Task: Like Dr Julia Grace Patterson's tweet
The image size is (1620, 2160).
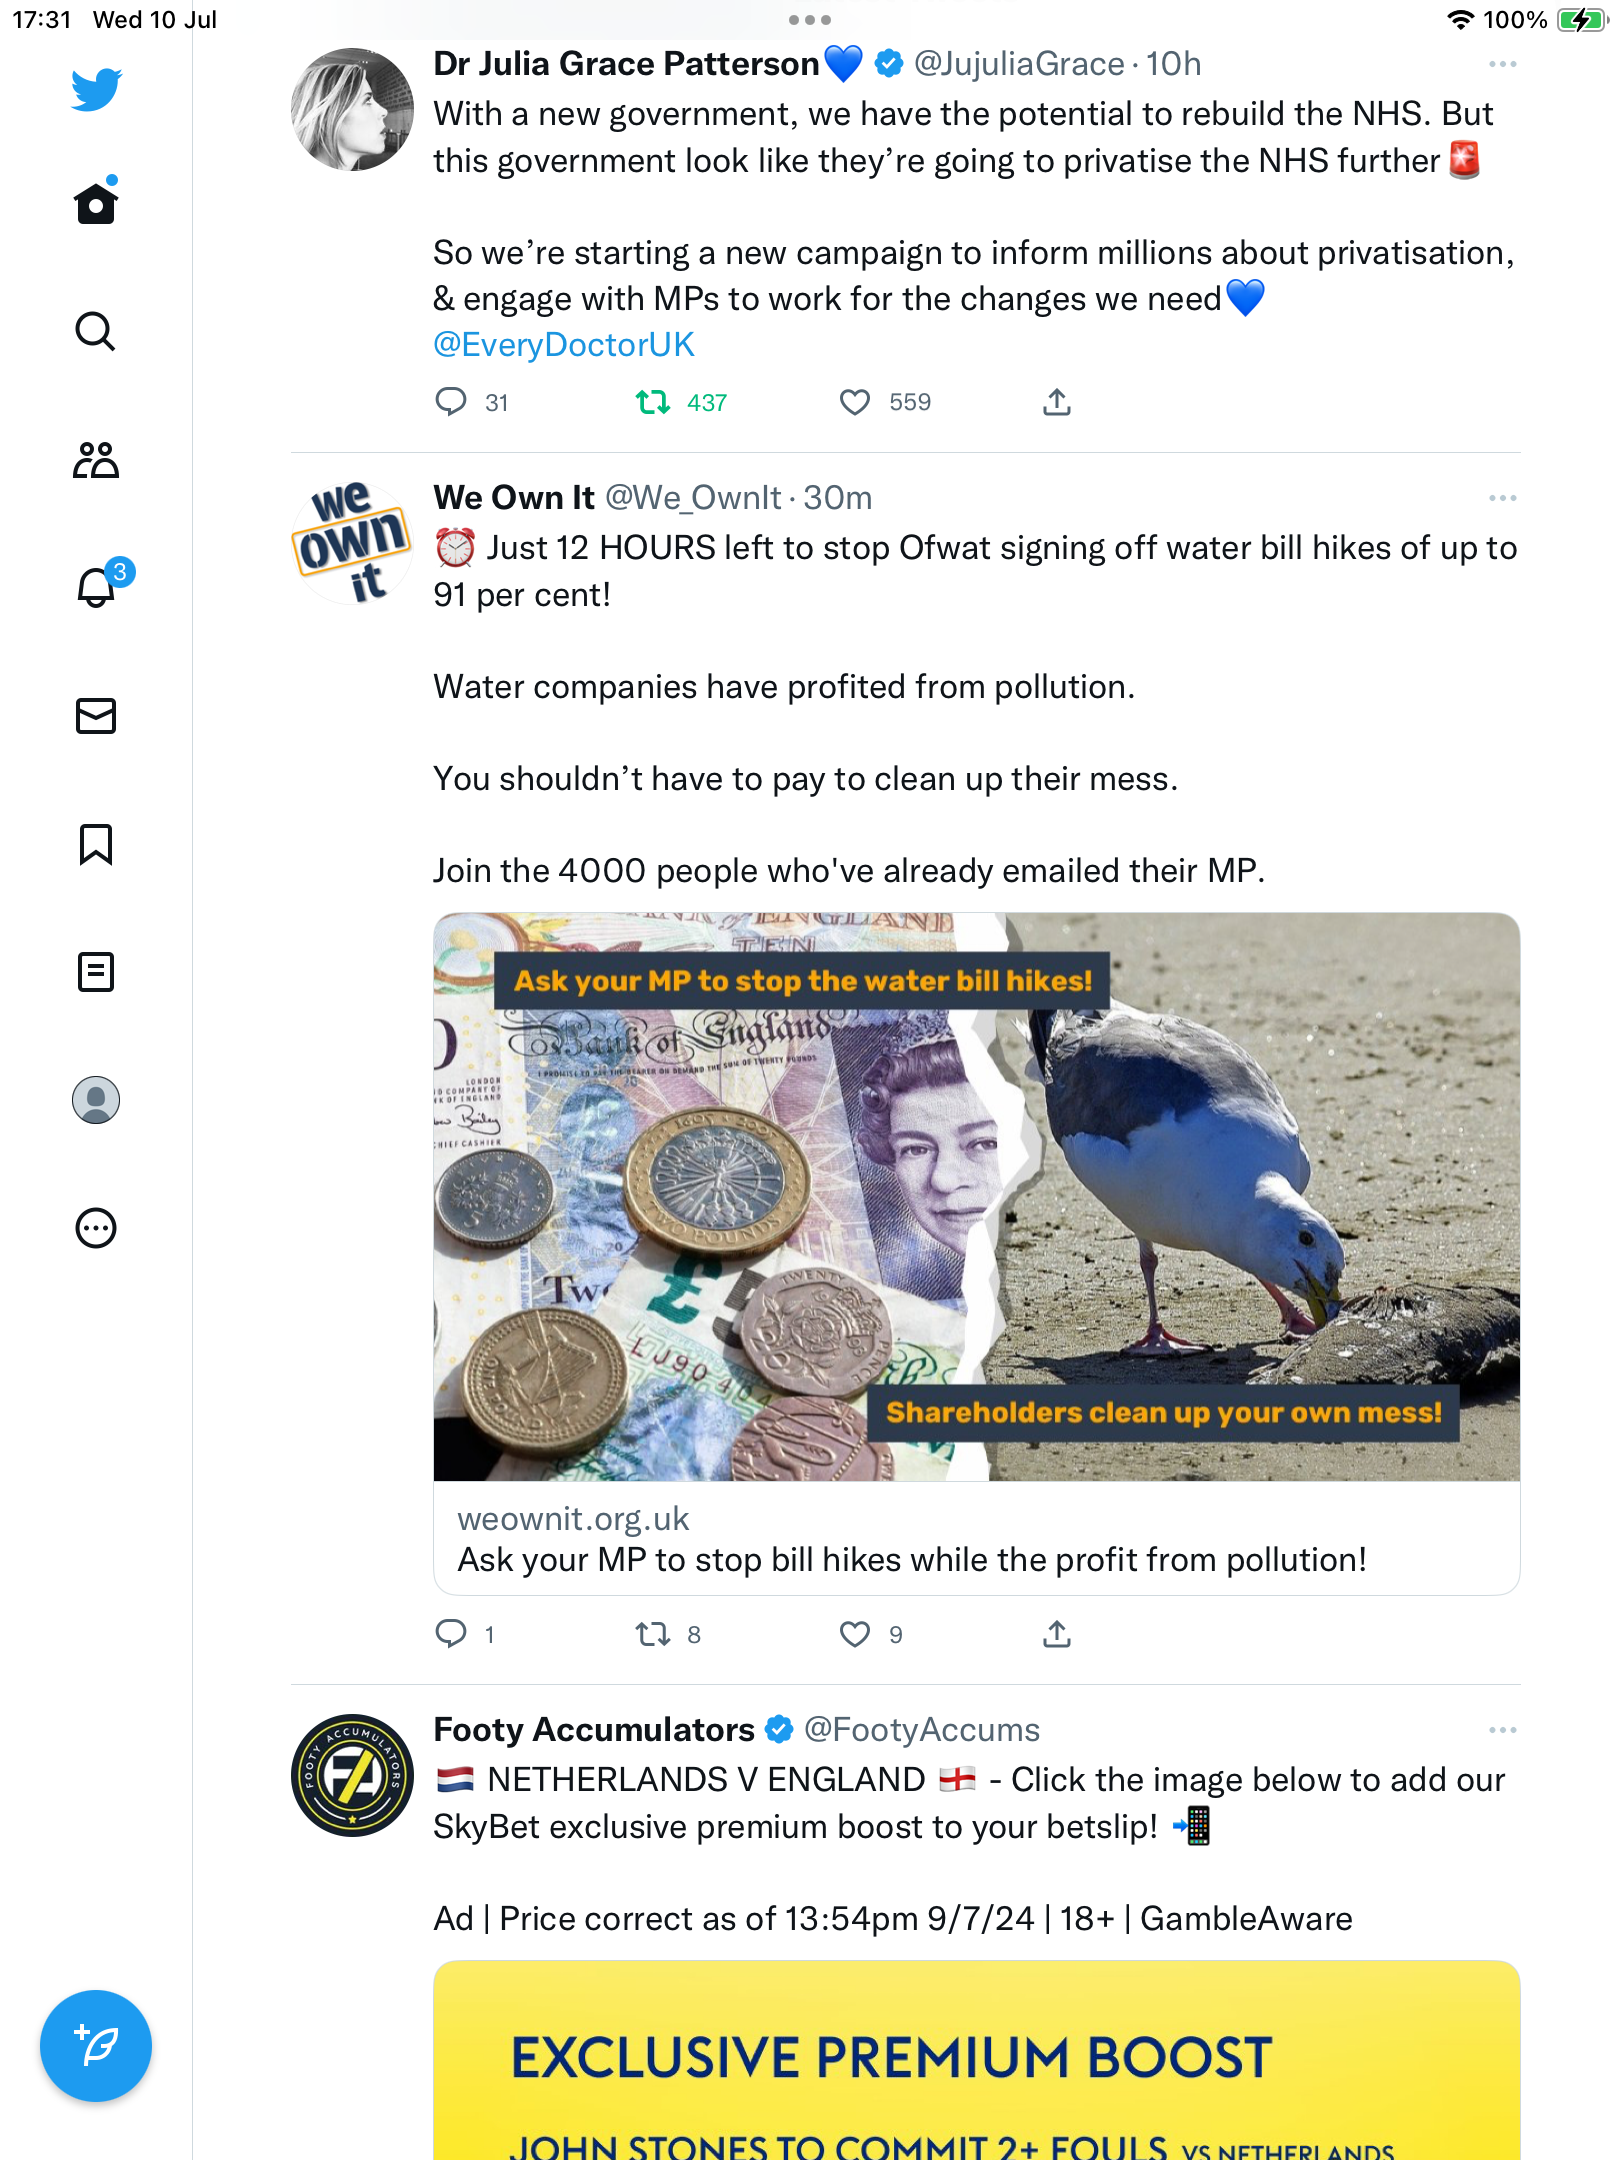Action: pyautogui.click(x=855, y=402)
